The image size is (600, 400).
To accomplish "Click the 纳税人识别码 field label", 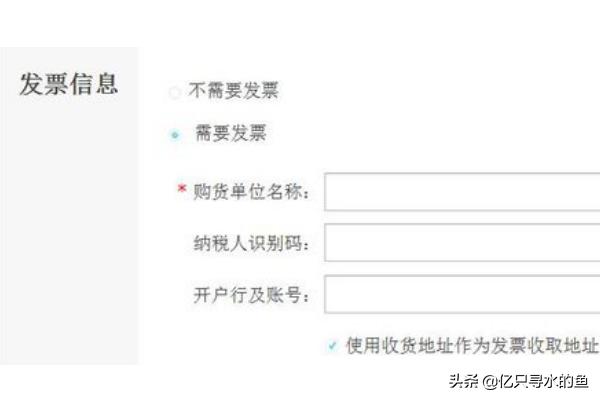I will (x=251, y=244).
